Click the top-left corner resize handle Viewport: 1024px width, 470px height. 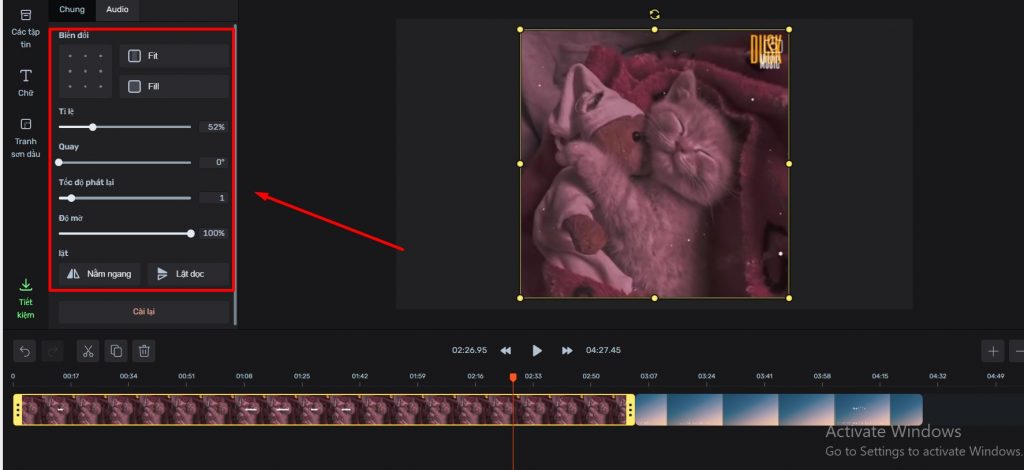(520, 29)
